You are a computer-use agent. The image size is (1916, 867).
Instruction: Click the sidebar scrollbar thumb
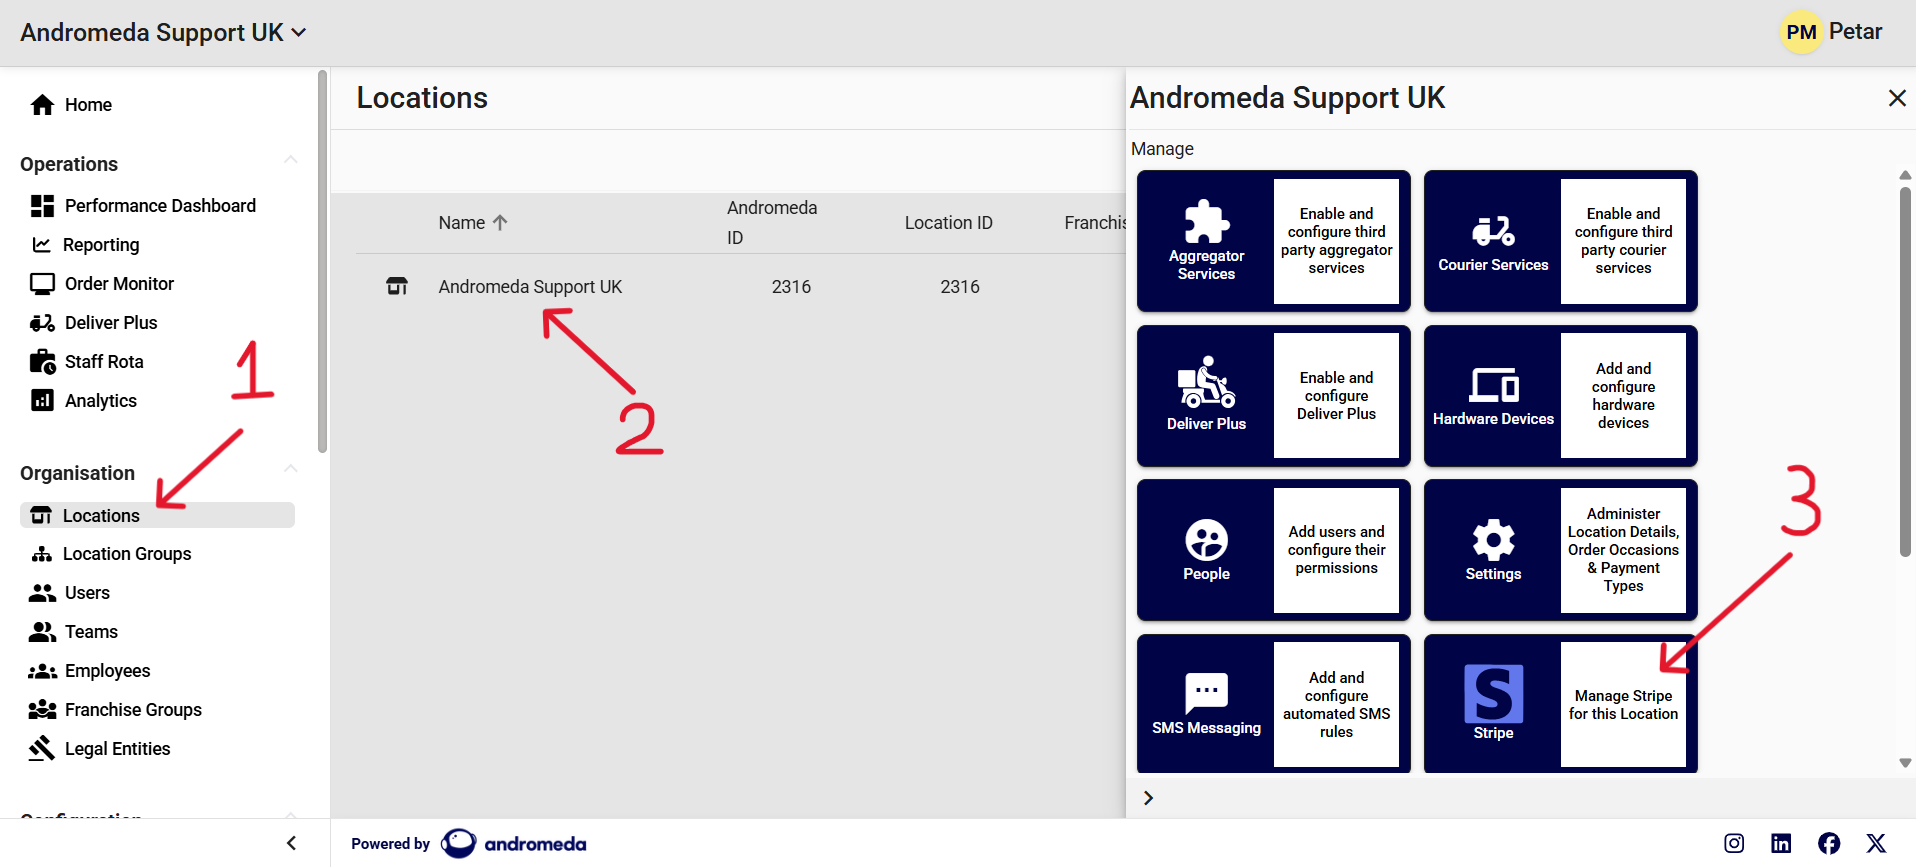(322, 262)
